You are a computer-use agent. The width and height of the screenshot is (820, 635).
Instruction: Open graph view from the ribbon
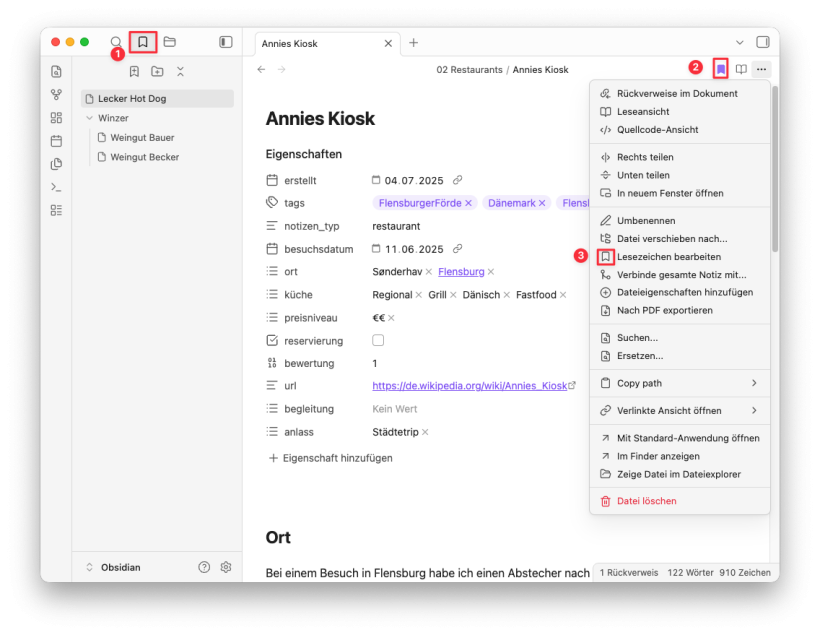56,95
